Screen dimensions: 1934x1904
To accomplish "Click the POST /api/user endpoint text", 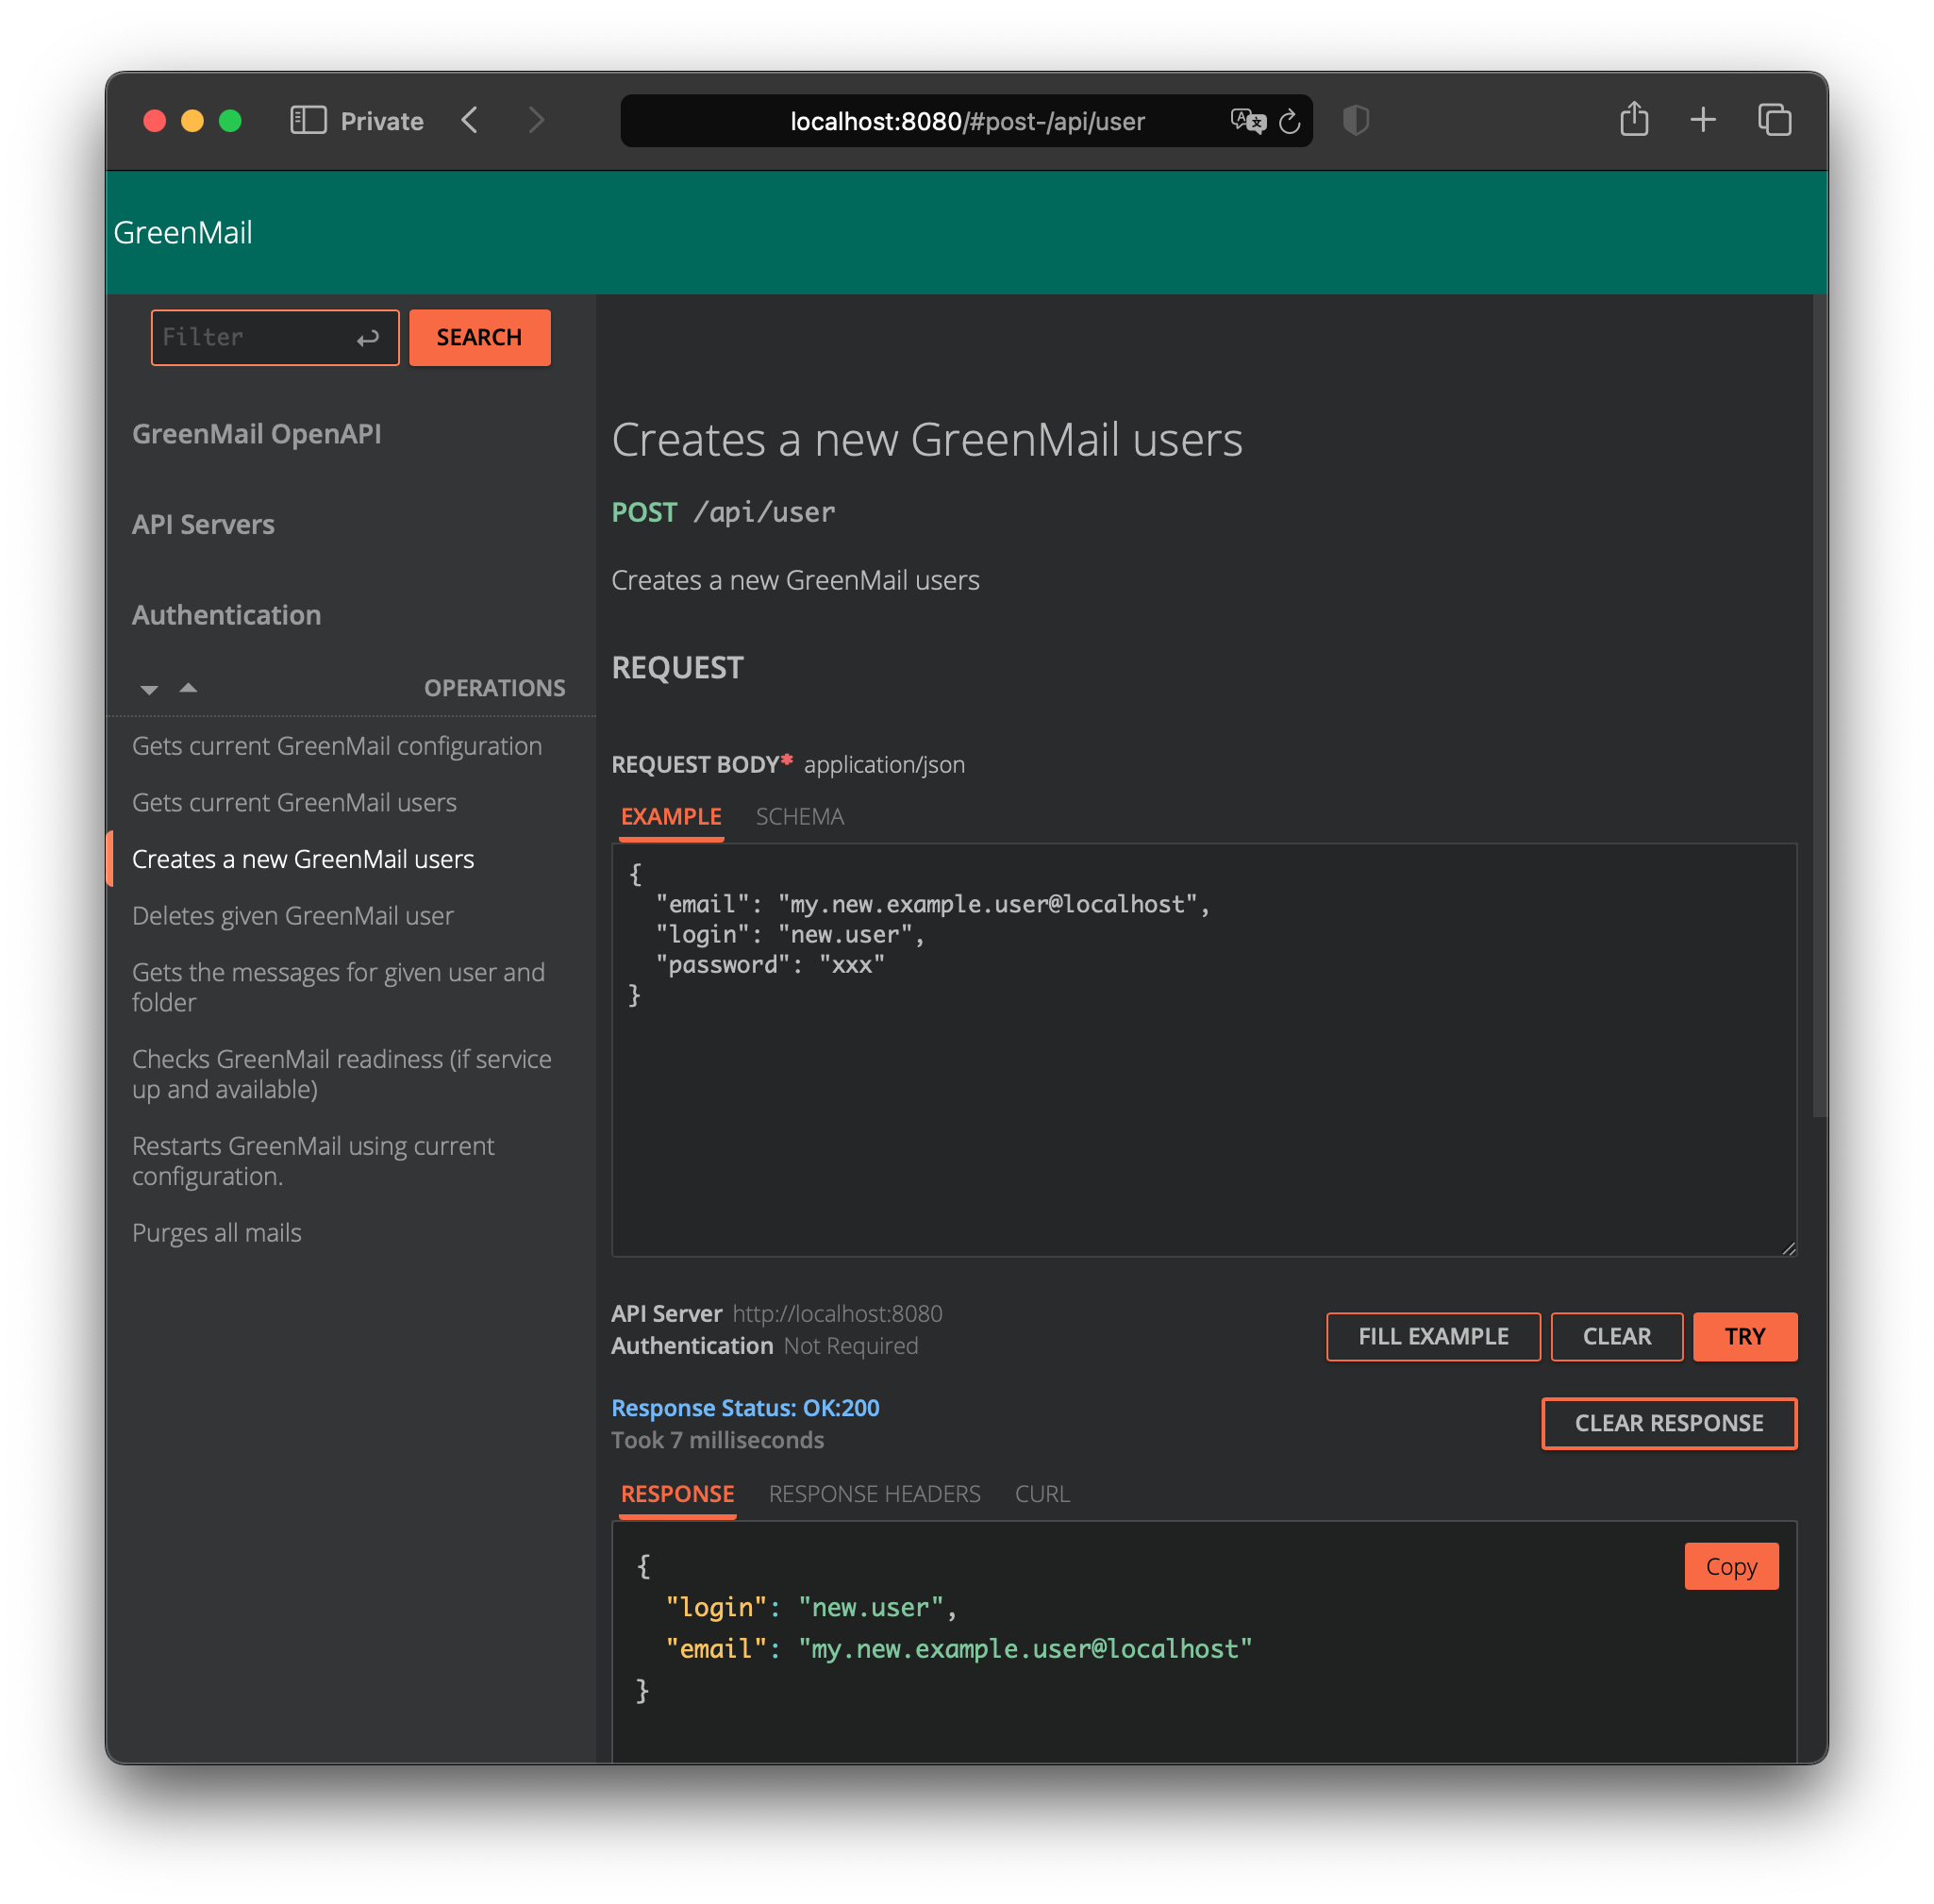I will [723, 512].
